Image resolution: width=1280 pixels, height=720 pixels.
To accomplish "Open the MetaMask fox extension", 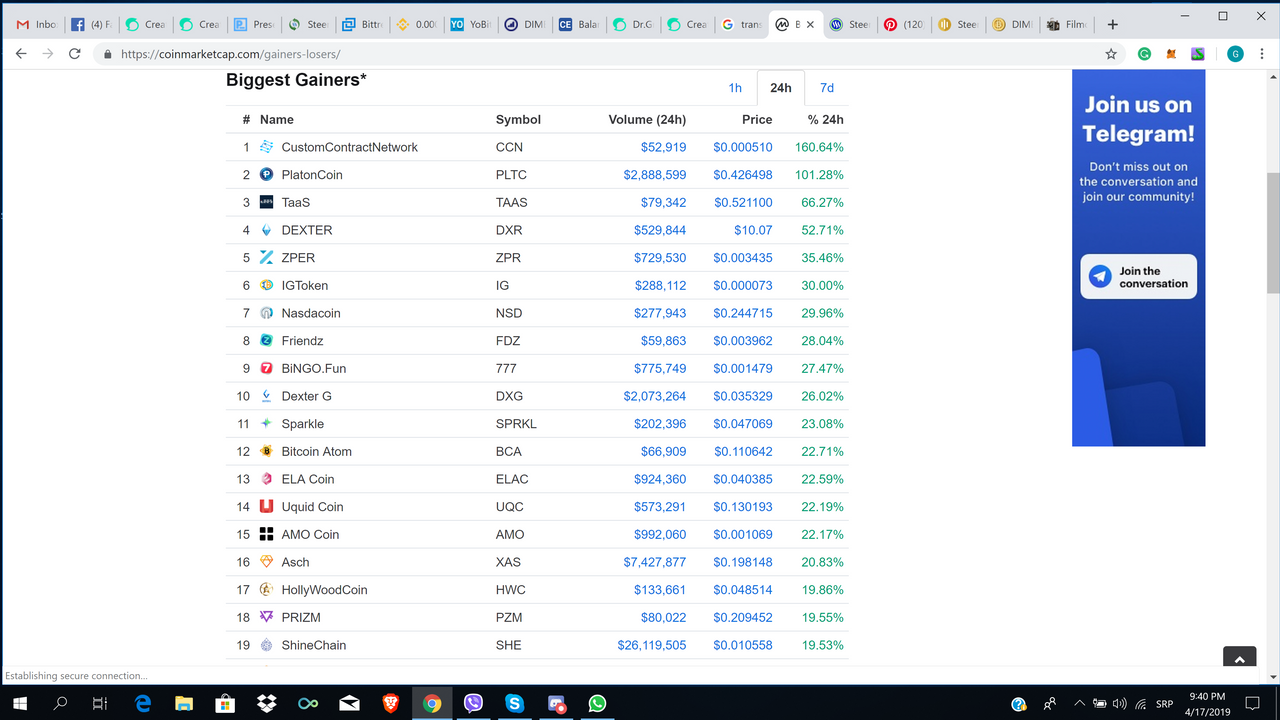I will click(x=1171, y=54).
